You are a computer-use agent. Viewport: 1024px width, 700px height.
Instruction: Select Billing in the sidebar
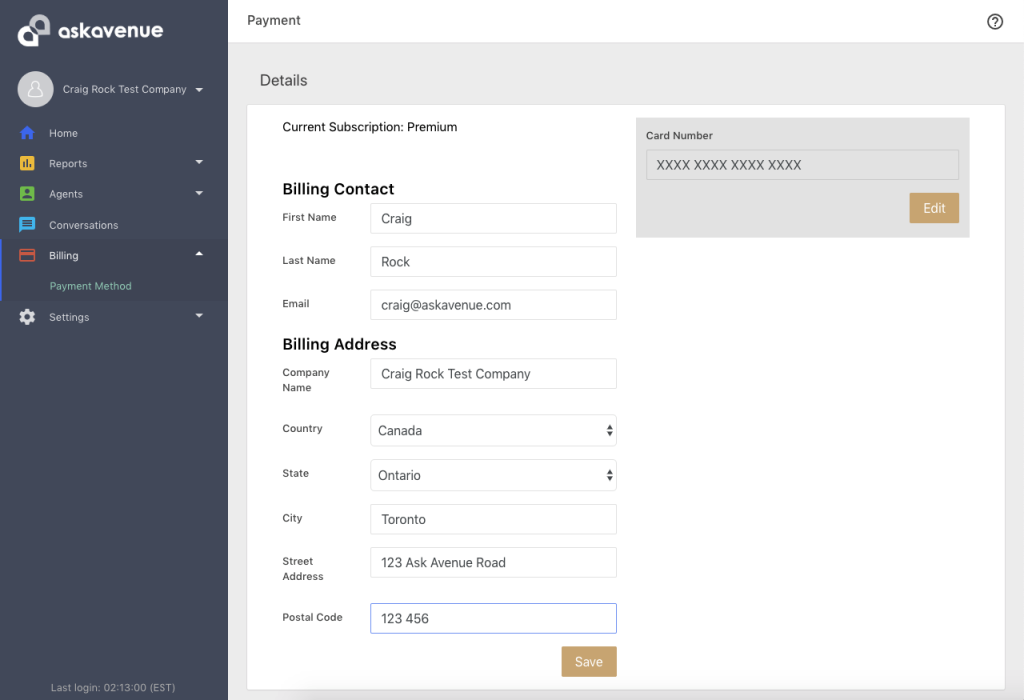(x=63, y=256)
